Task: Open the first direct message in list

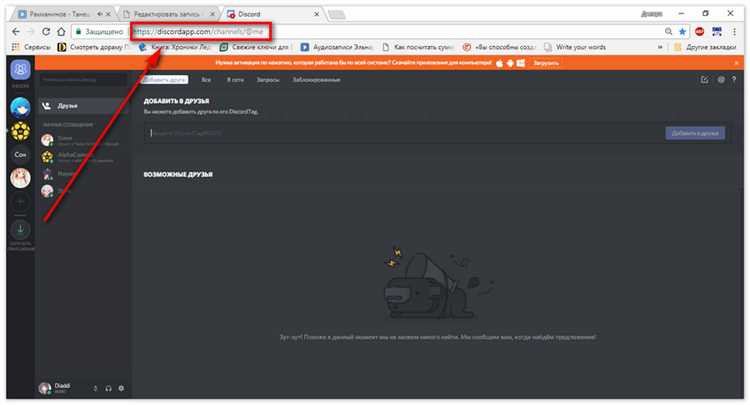Action: tap(82, 140)
